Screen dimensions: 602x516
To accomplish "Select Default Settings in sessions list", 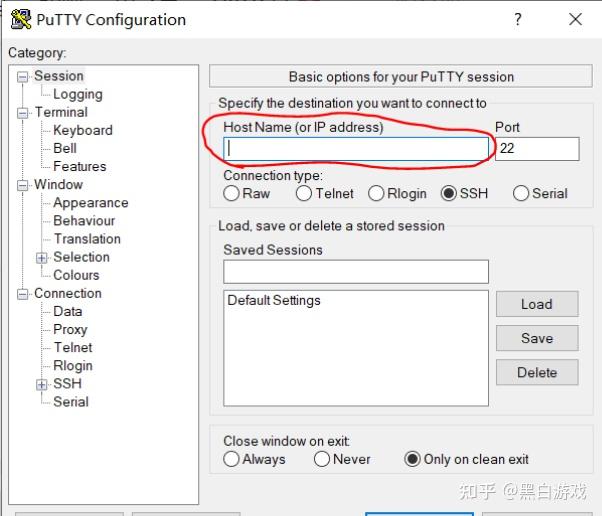I will (274, 300).
